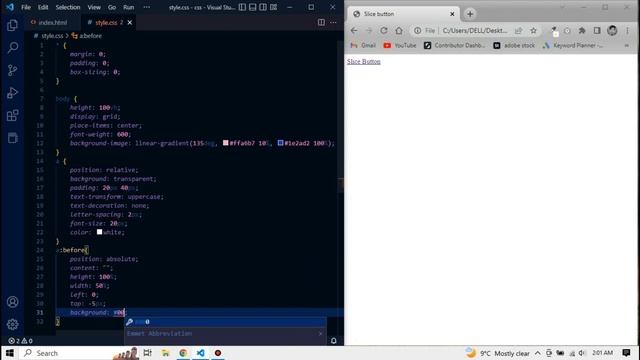Open Keyword Planner bookmark

click(x=572, y=45)
